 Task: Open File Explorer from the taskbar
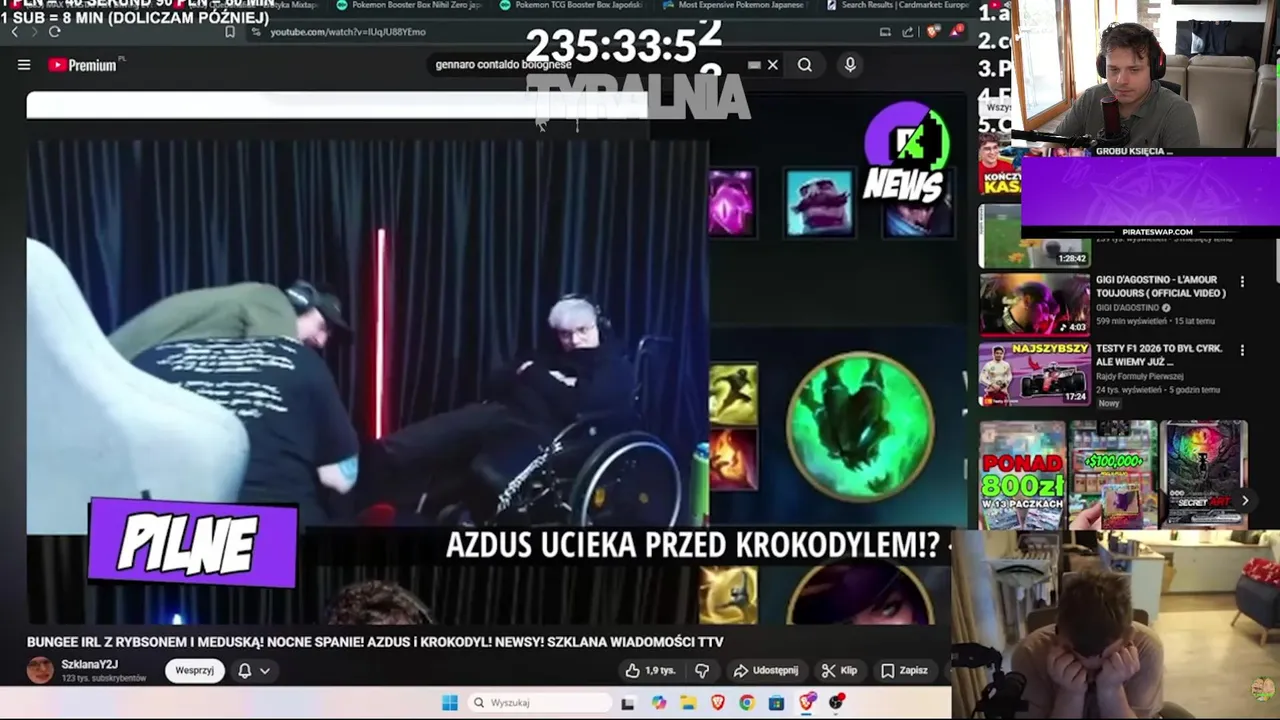pyautogui.click(x=688, y=703)
